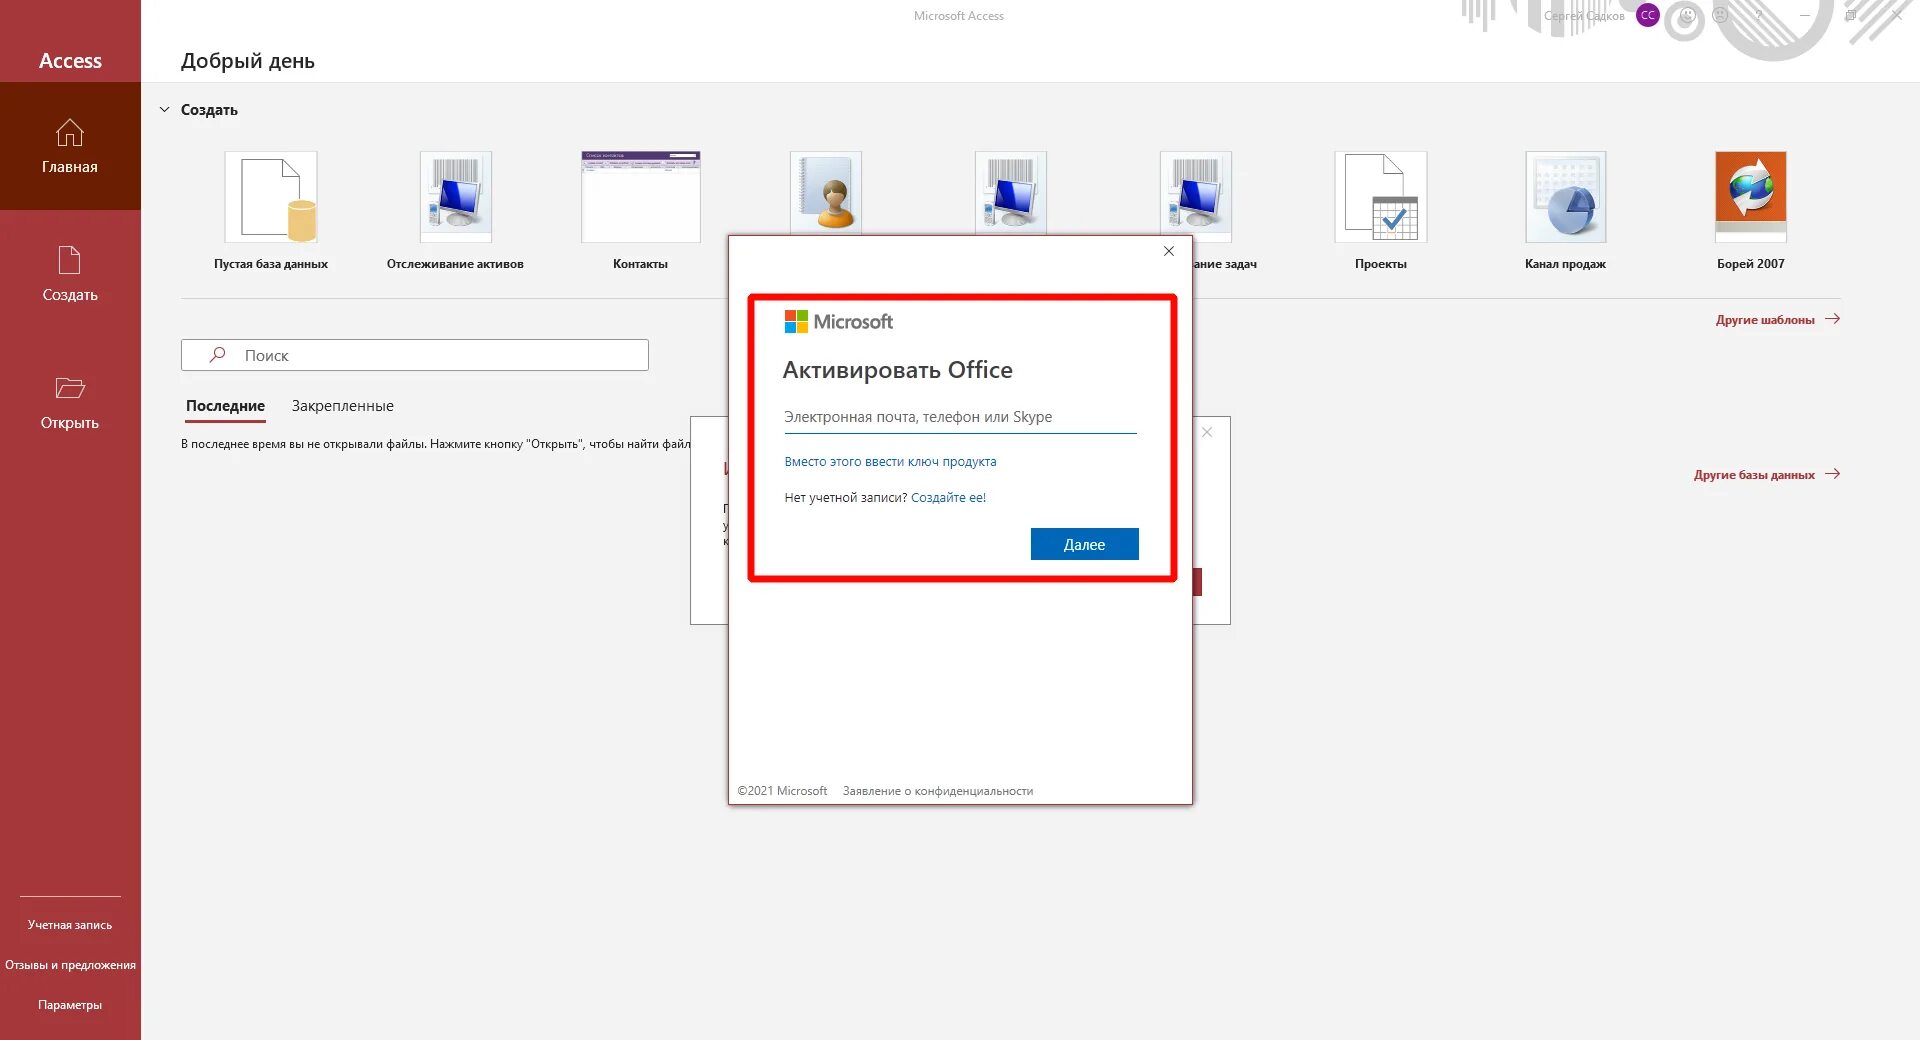Select the Пустая база данных template icon
1920x1040 pixels.
tap(271, 197)
